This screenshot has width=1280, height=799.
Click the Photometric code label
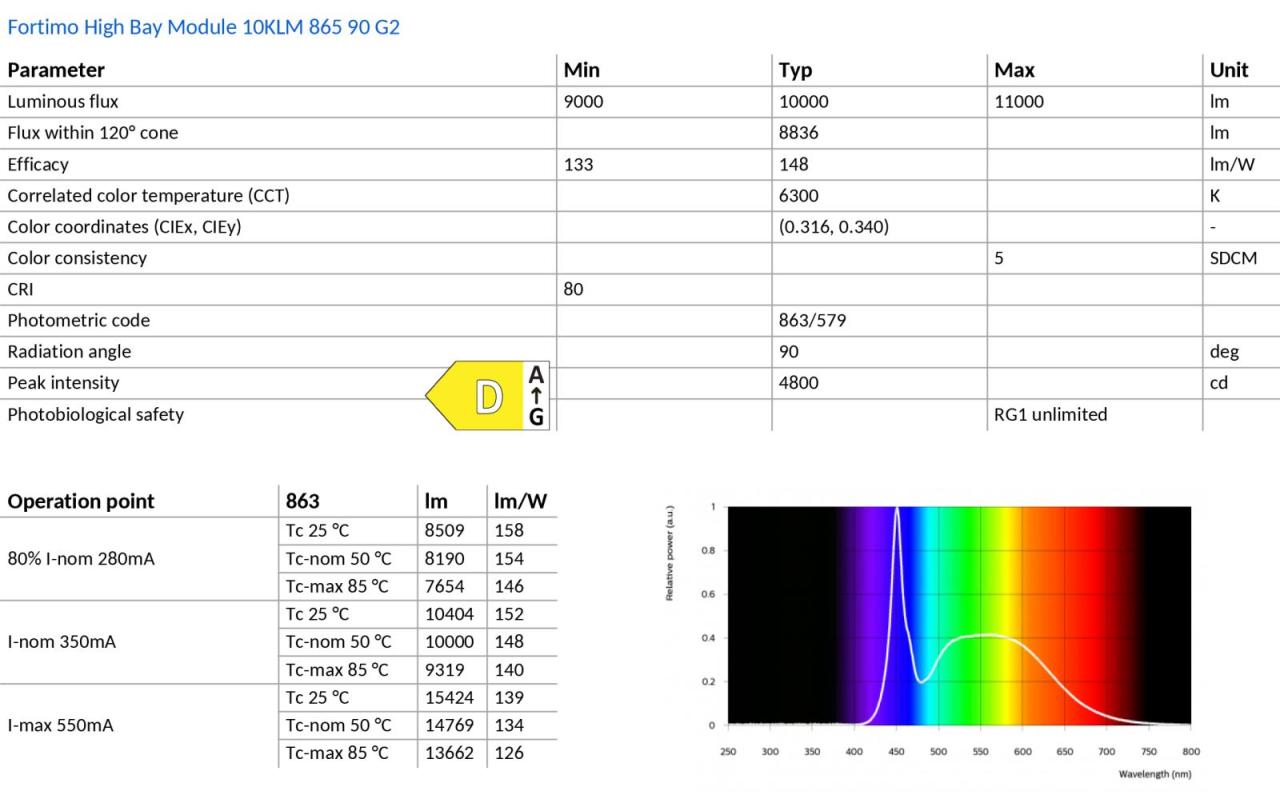(79, 320)
